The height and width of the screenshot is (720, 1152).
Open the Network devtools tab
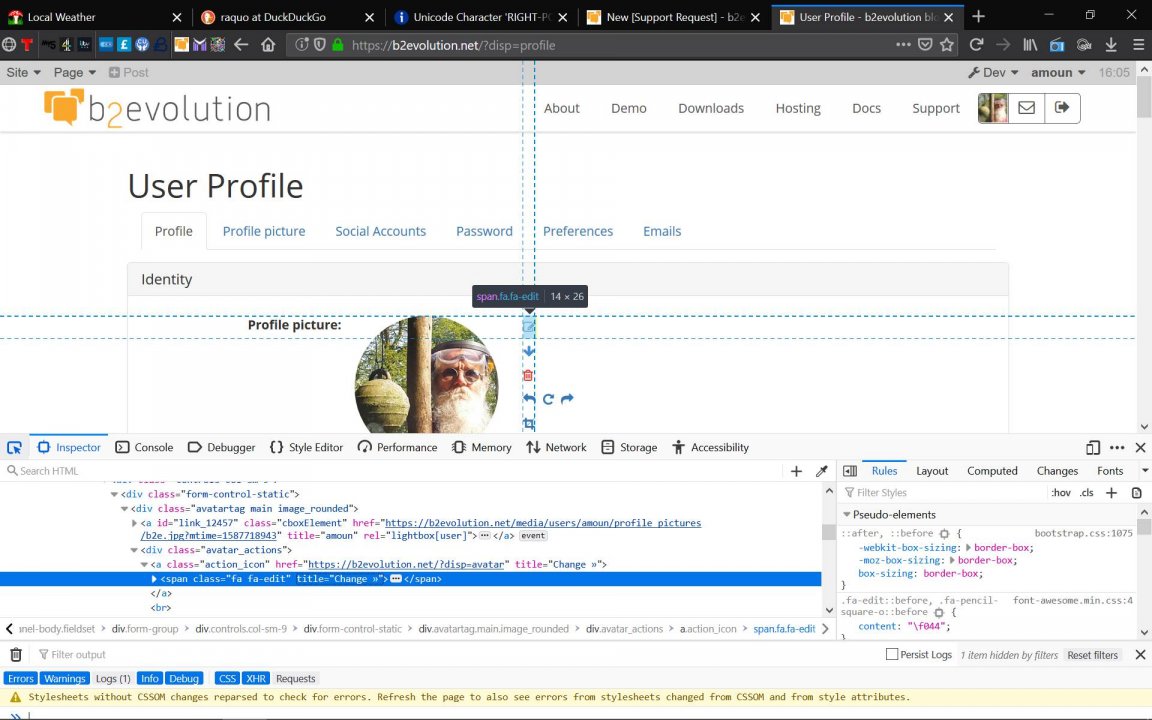556,447
